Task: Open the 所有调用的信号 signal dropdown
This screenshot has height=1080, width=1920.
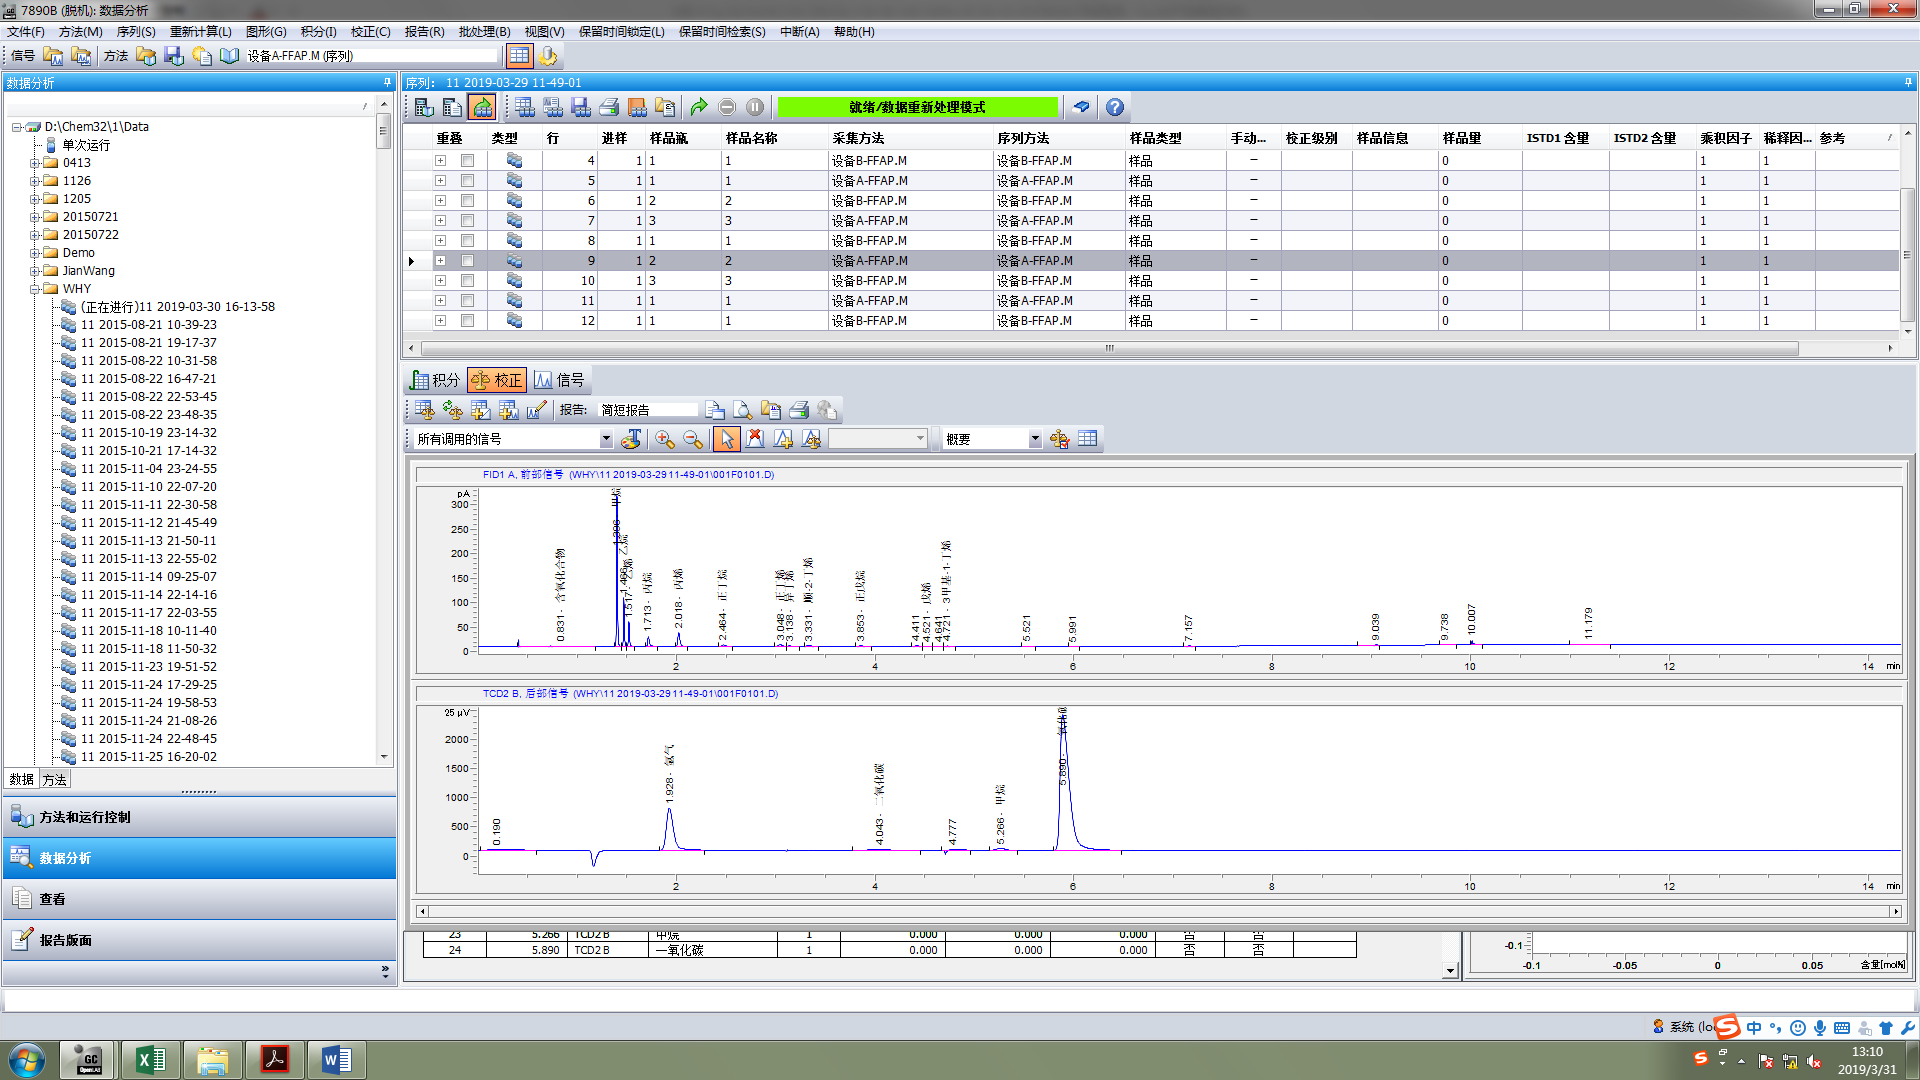Action: coord(606,439)
